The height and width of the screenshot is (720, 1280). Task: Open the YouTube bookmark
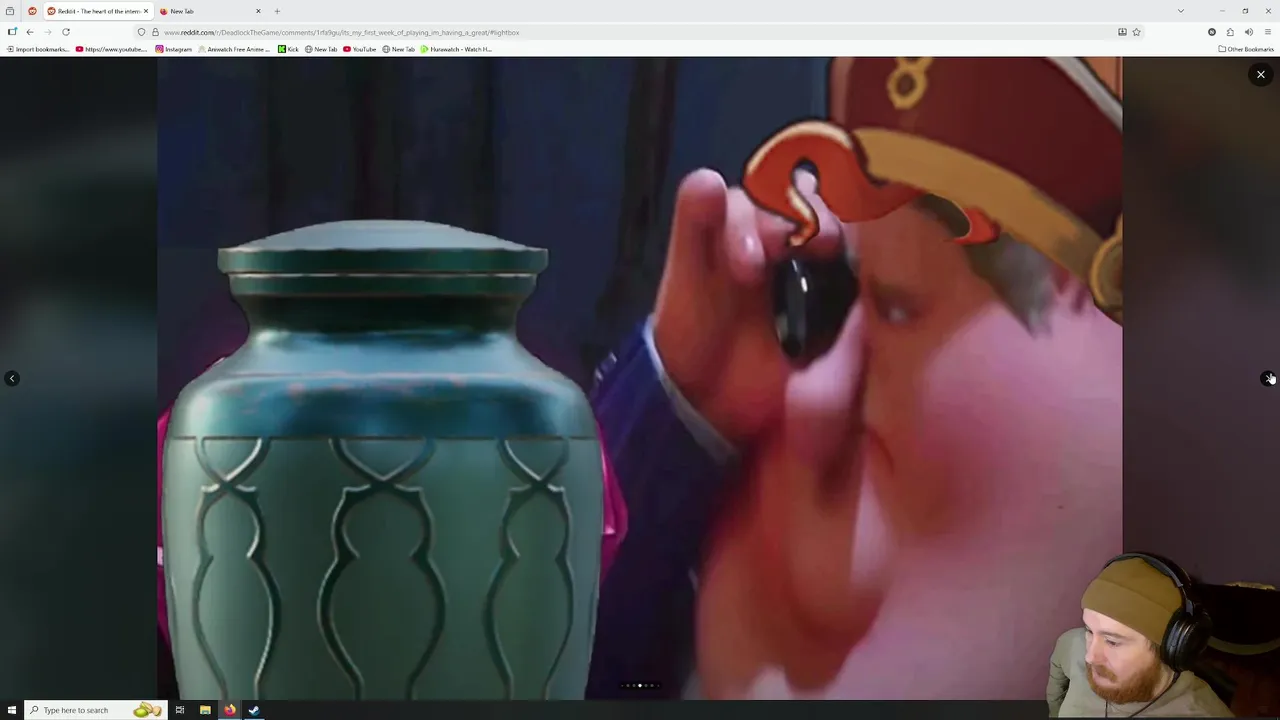[x=360, y=49]
